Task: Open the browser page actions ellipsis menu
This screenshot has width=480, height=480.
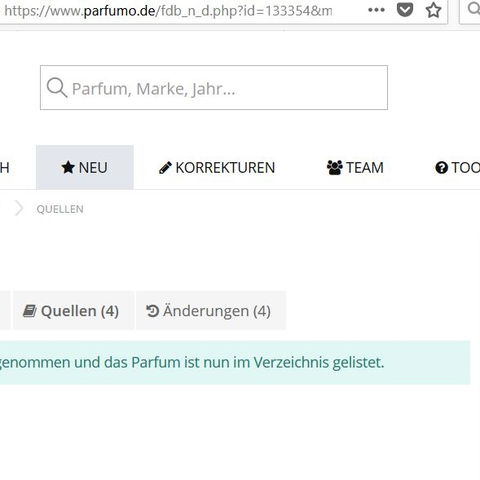Action: [376, 10]
